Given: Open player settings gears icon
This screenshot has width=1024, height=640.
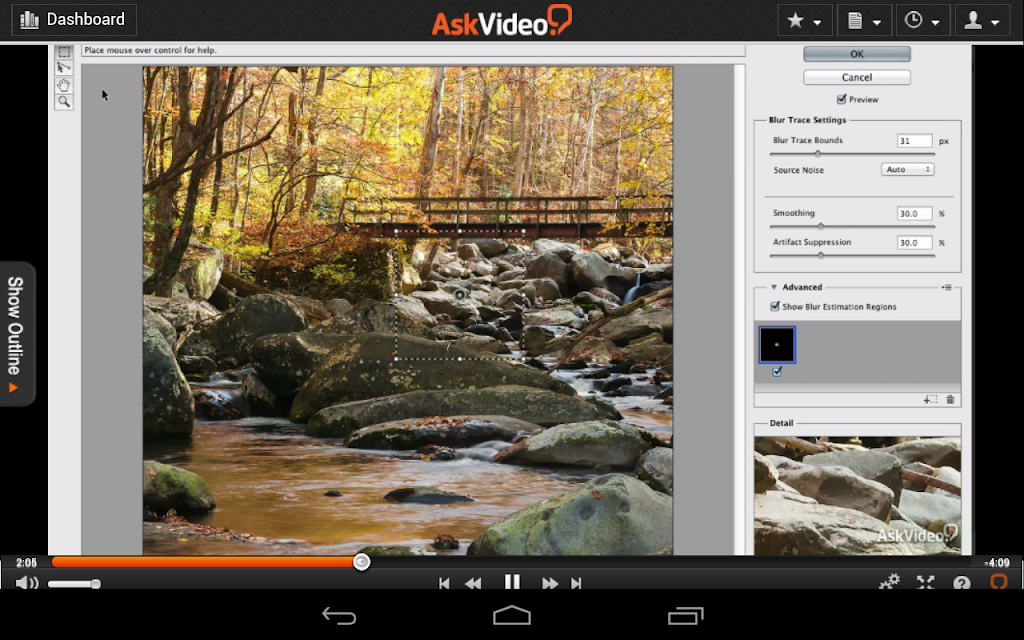Looking at the screenshot, I should [889, 582].
